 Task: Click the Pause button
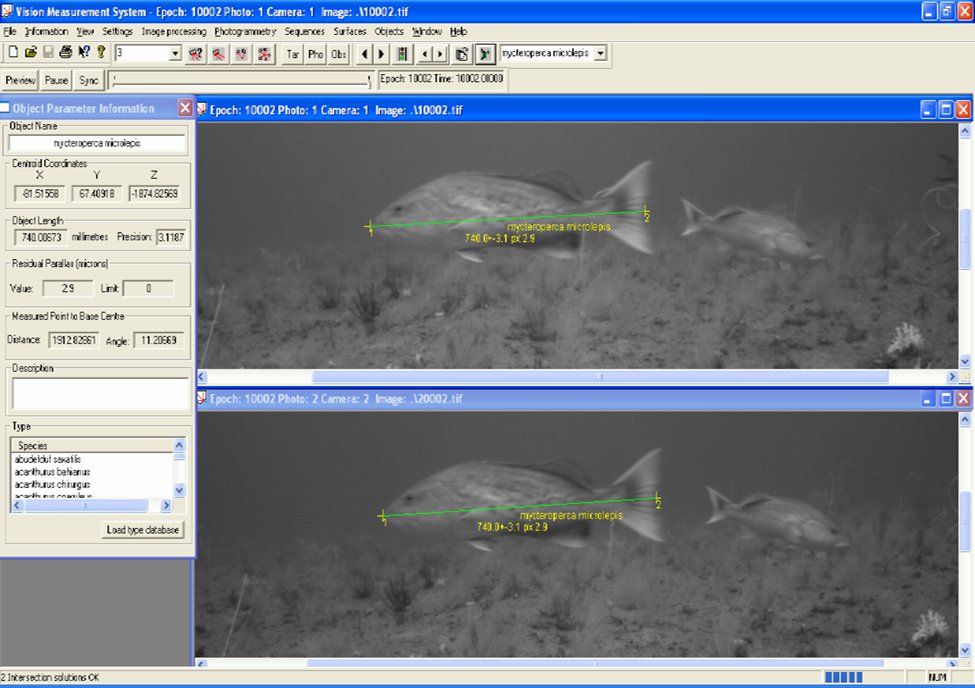(x=55, y=80)
